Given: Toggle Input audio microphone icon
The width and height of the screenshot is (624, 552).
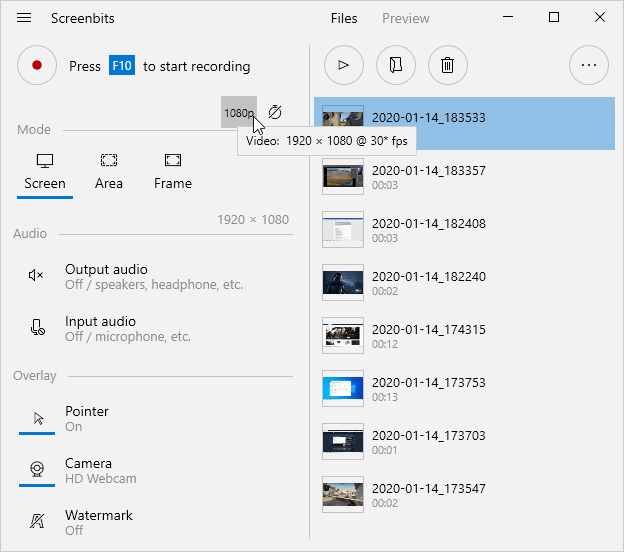Looking at the screenshot, I should (37, 328).
